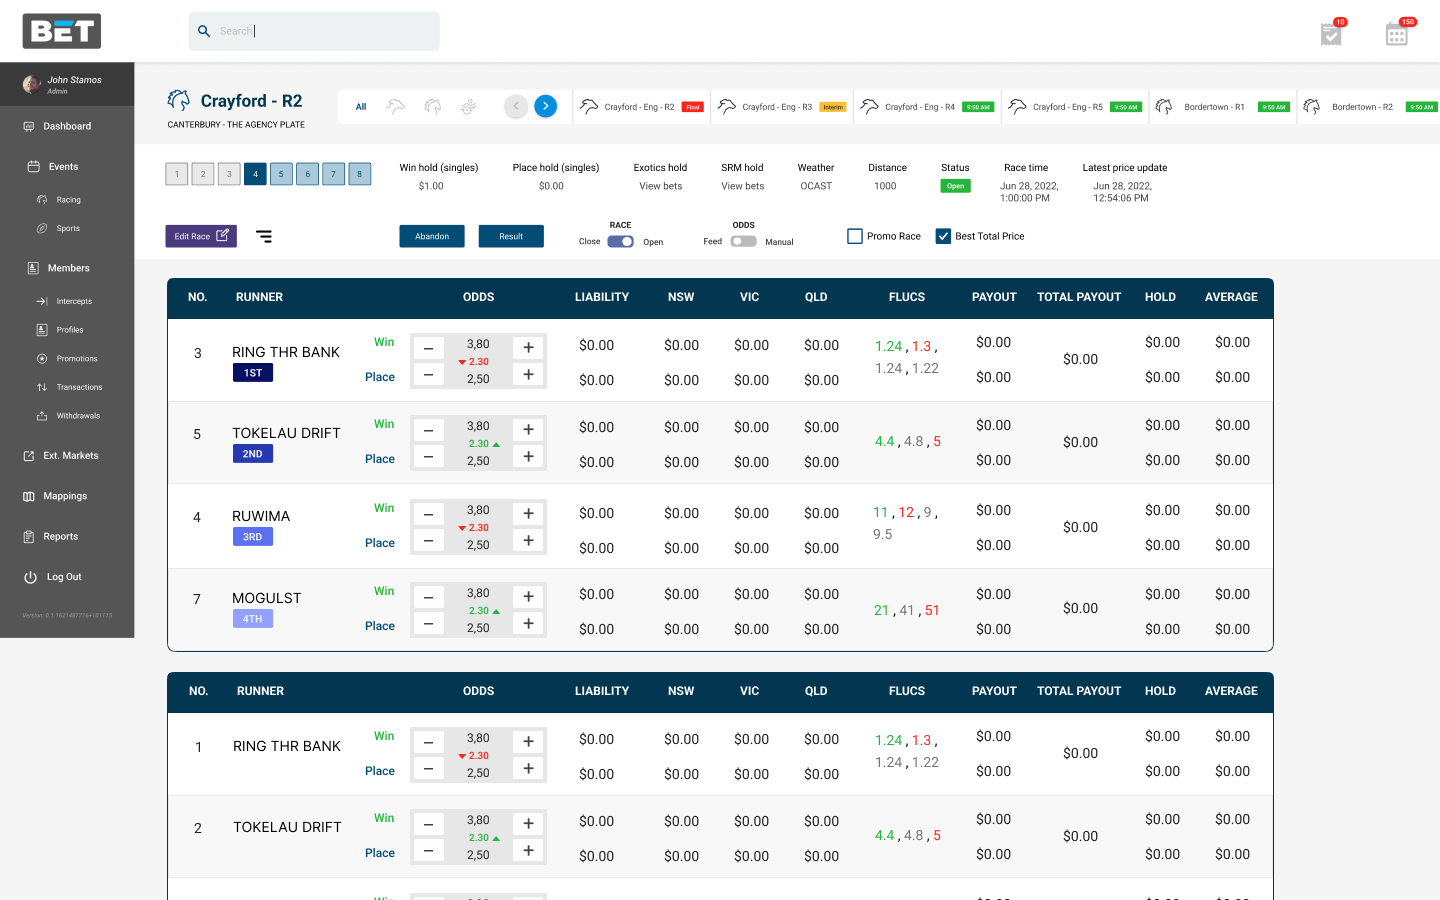Uncheck the Best Total Price checkbox
Screen dimensions: 1440x900
pos(943,236)
